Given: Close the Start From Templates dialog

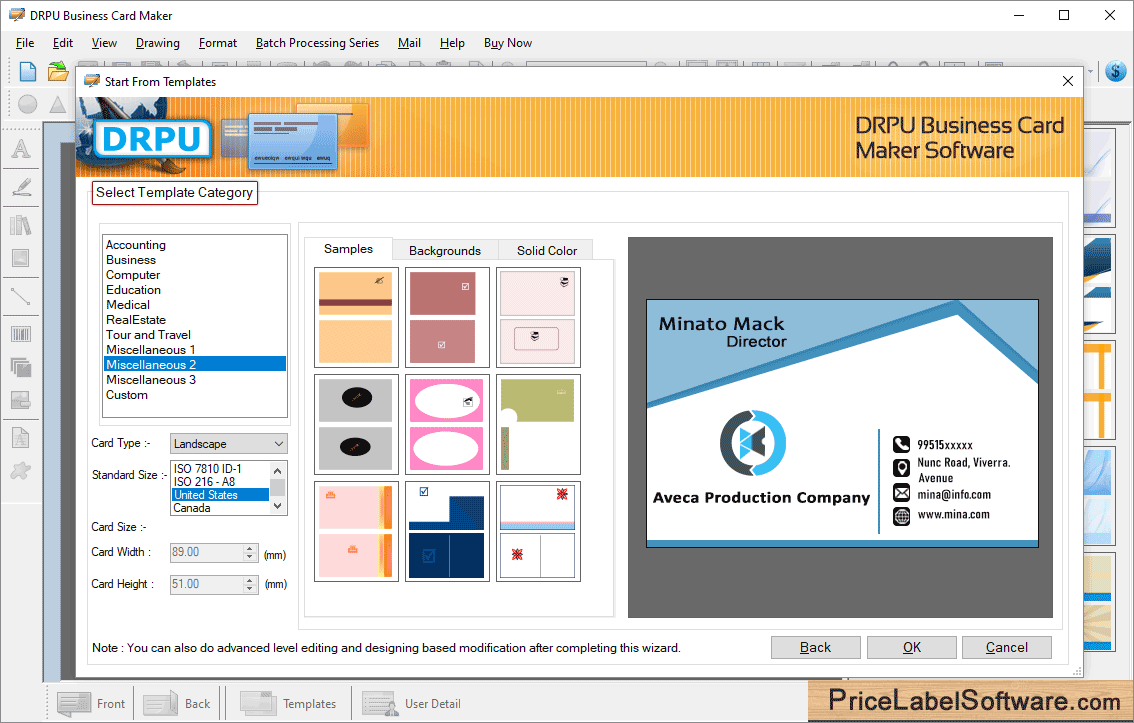Looking at the screenshot, I should (x=1067, y=81).
